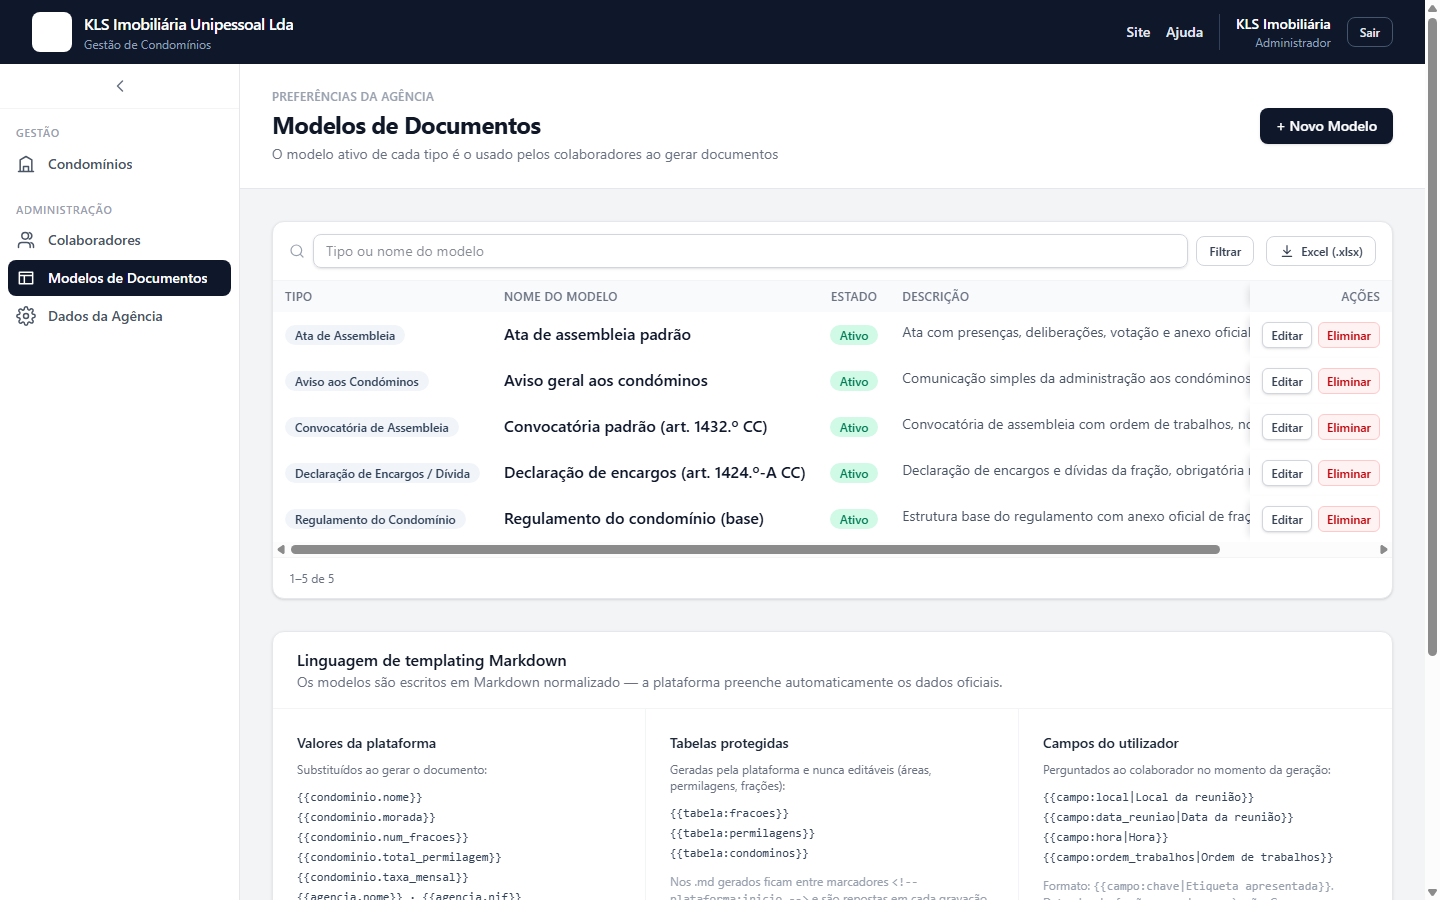Click the Filtrar button

[x=1225, y=251]
